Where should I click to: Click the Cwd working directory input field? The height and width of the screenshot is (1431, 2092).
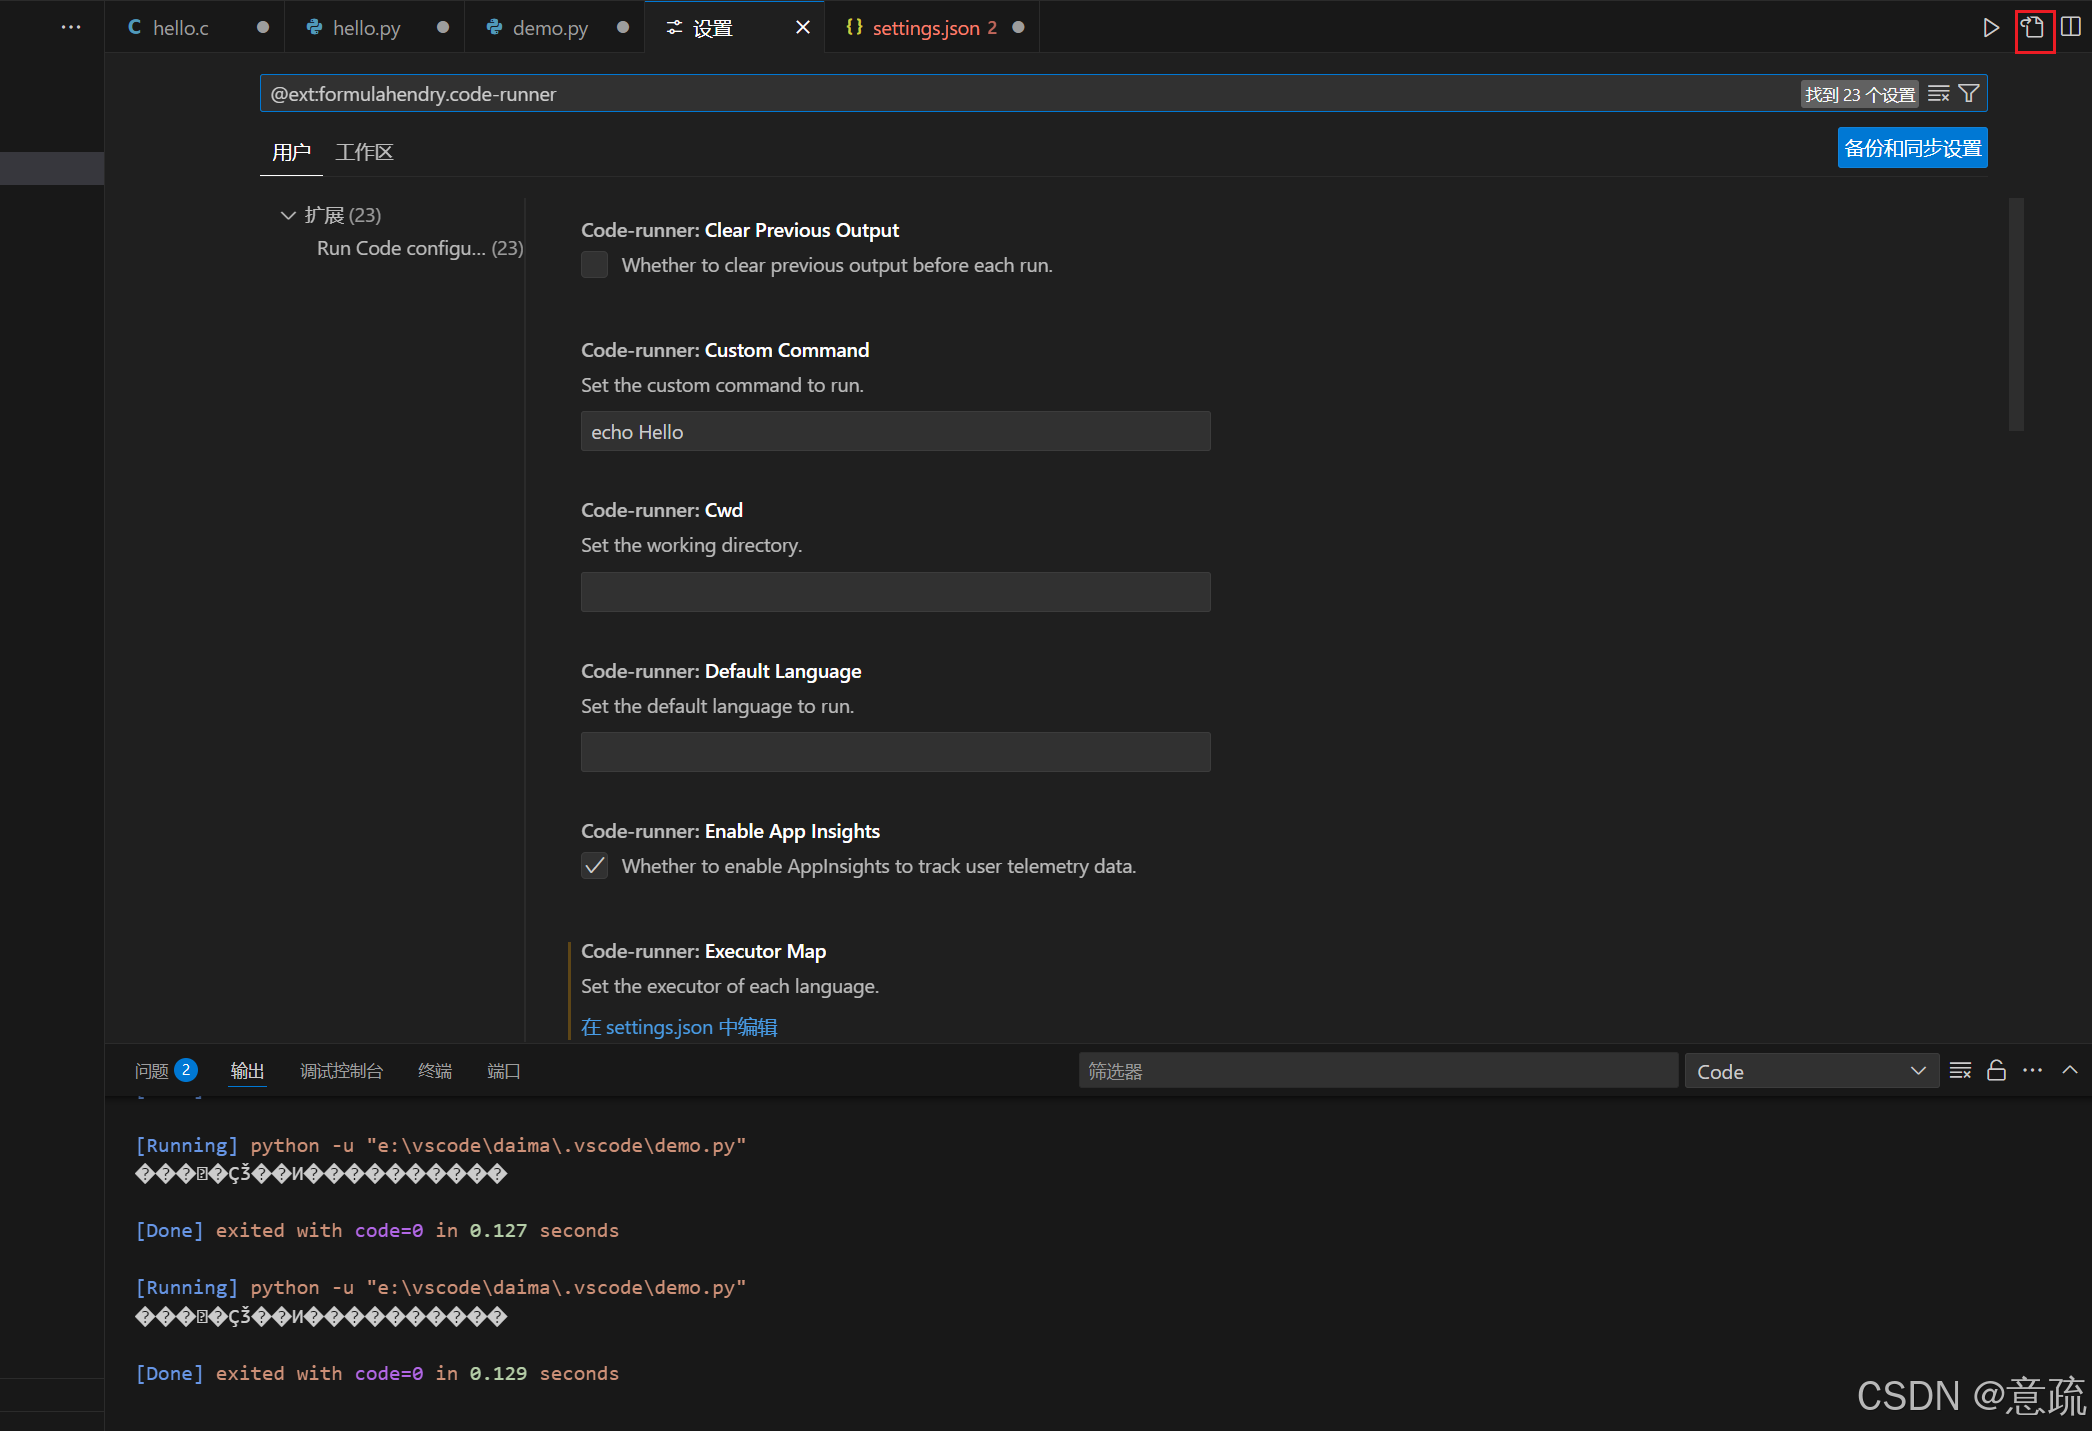click(895, 592)
